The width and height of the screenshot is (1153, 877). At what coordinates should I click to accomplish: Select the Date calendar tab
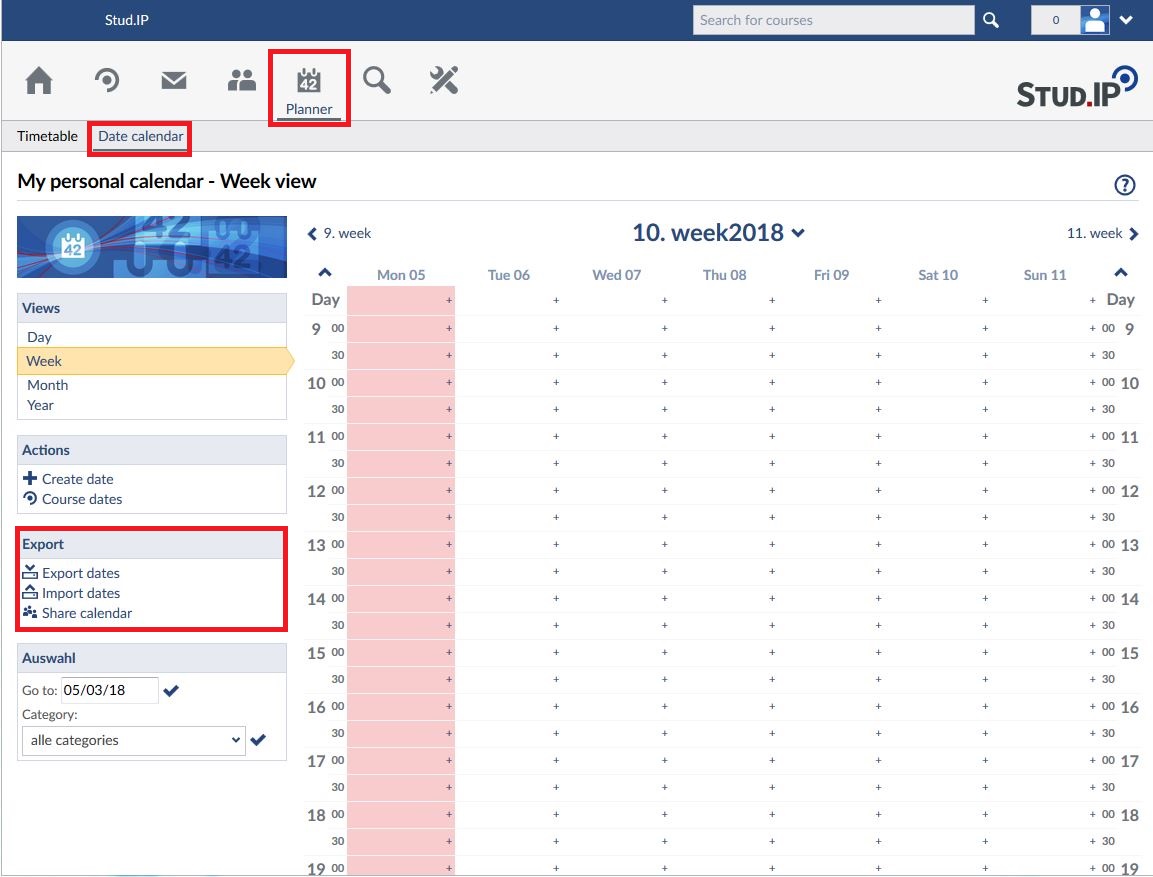click(x=140, y=136)
